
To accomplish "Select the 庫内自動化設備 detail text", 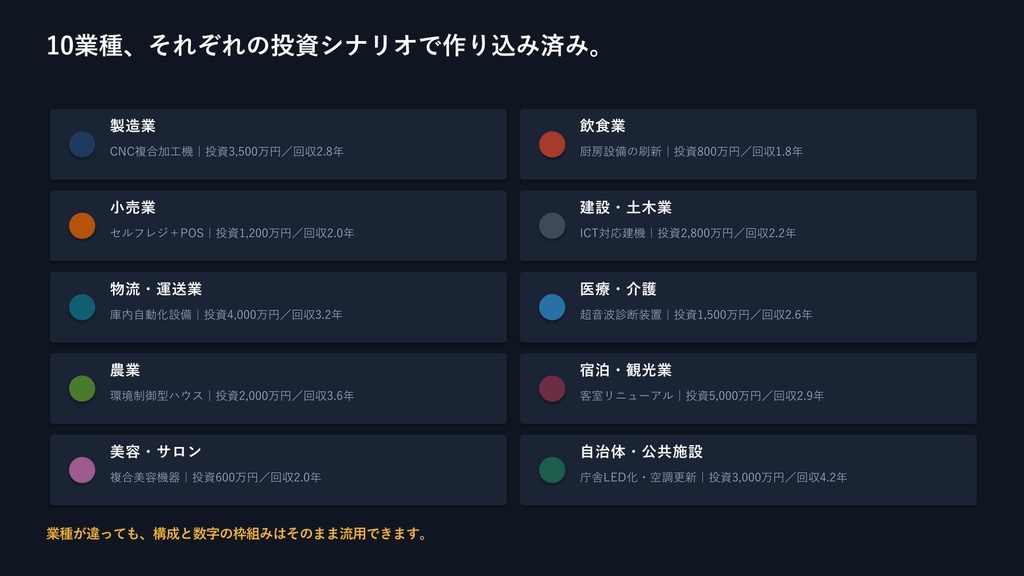I will (x=226, y=315).
